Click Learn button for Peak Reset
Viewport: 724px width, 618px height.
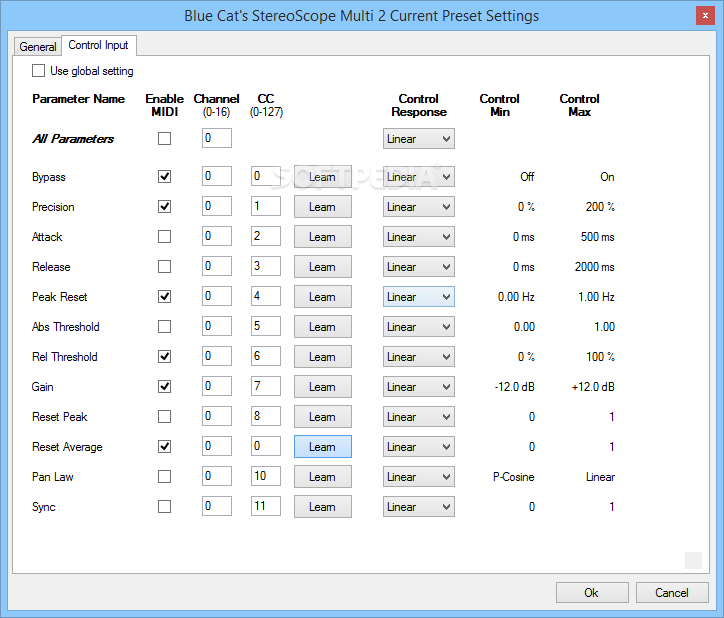[x=323, y=297]
